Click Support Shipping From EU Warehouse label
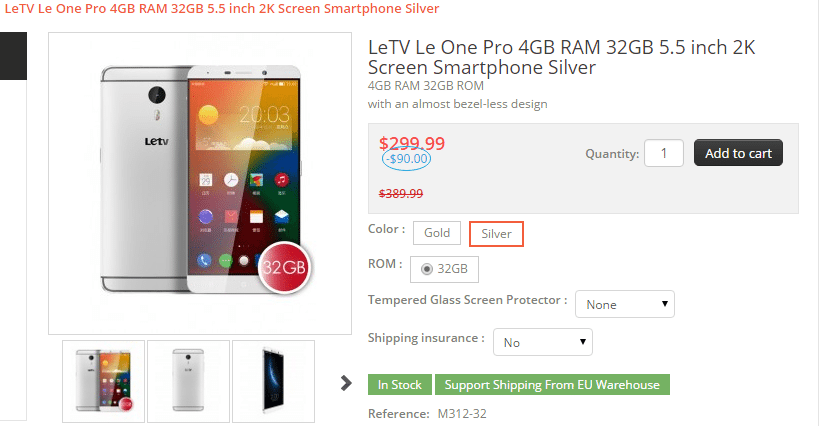The image size is (822, 426). point(552,385)
